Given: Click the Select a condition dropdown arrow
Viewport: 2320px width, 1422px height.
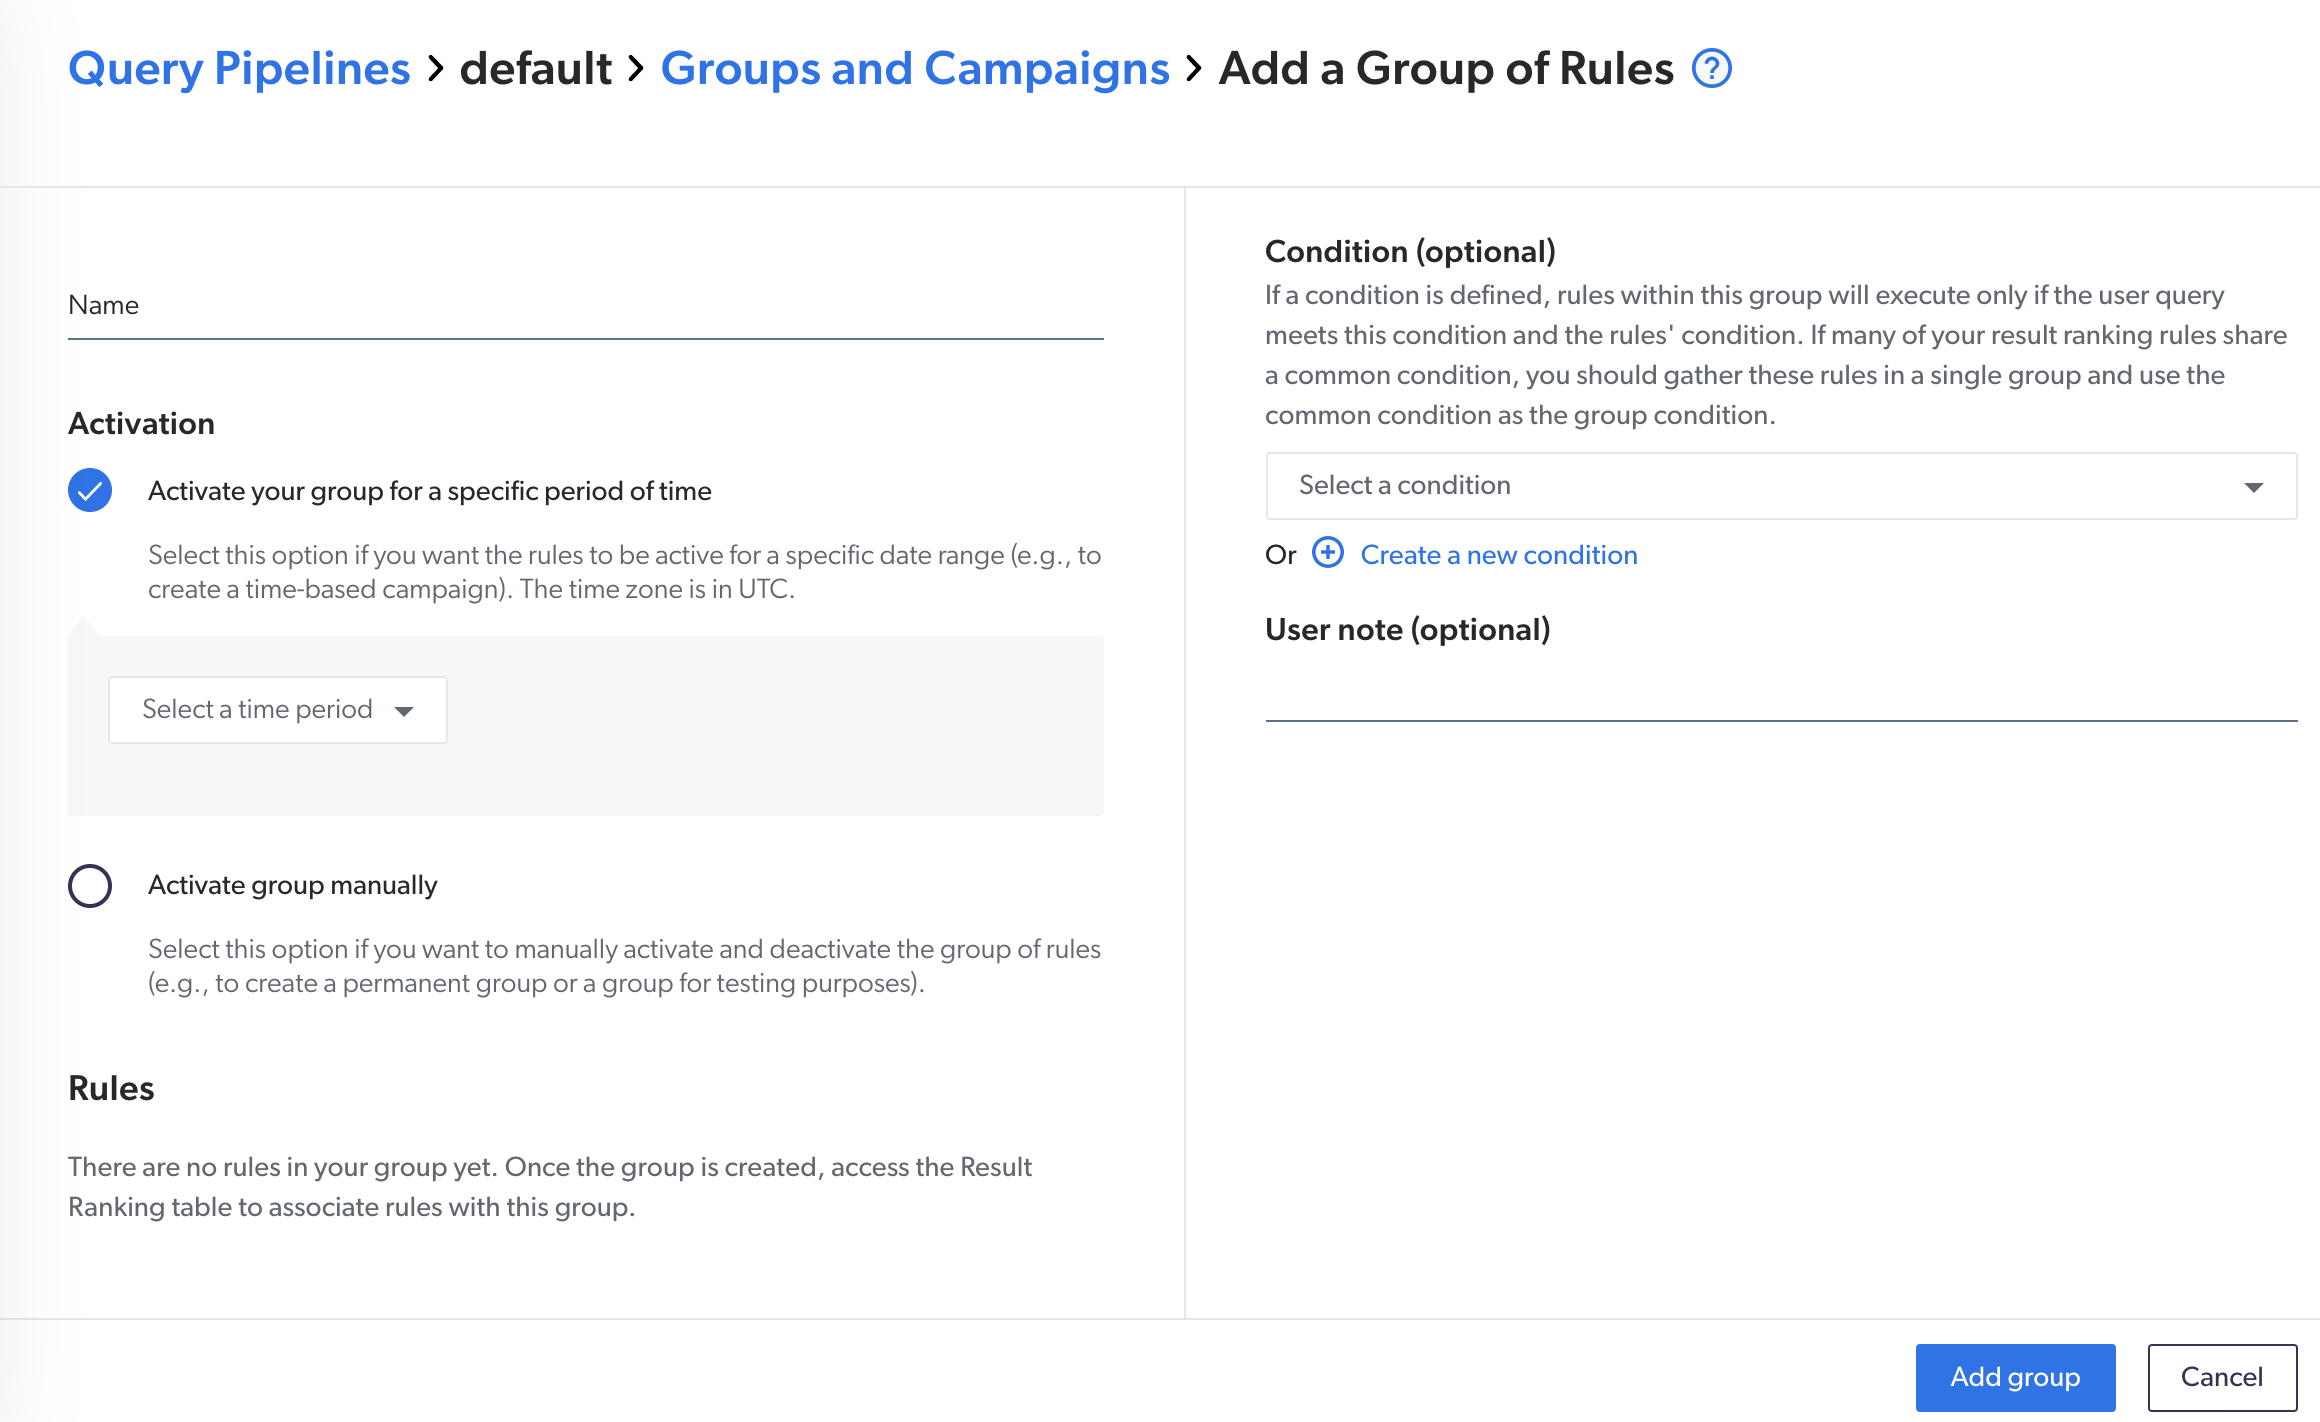Looking at the screenshot, I should tap(2253, 487).
